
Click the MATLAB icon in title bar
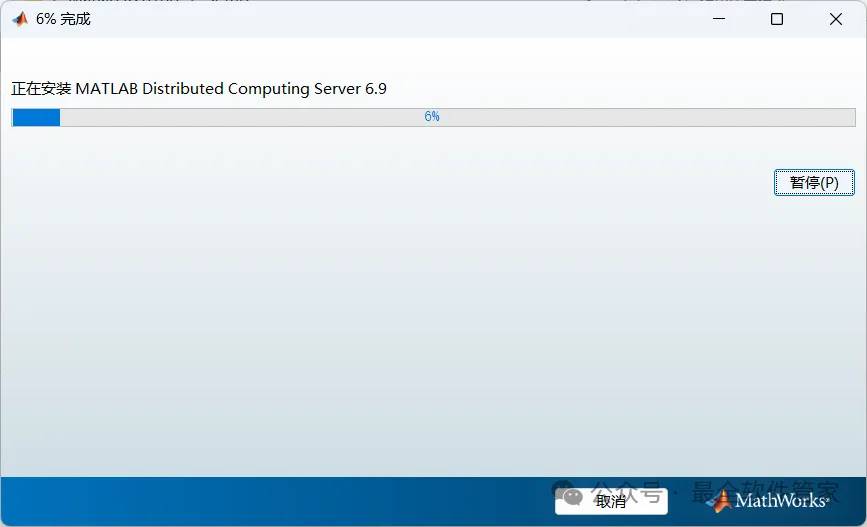coord(20,19)
